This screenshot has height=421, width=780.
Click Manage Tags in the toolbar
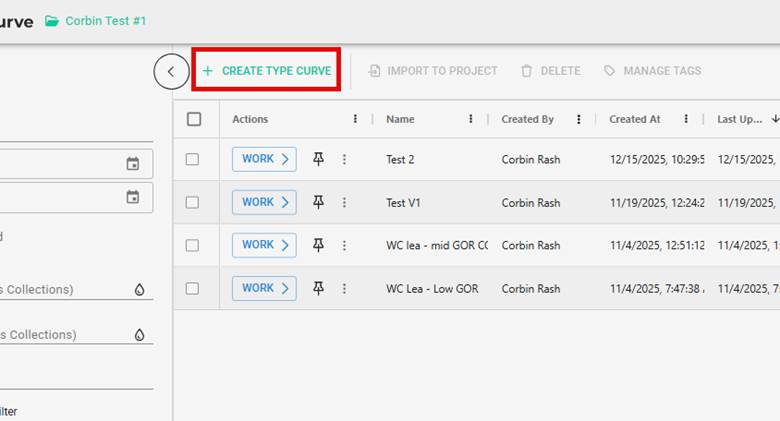652,71
